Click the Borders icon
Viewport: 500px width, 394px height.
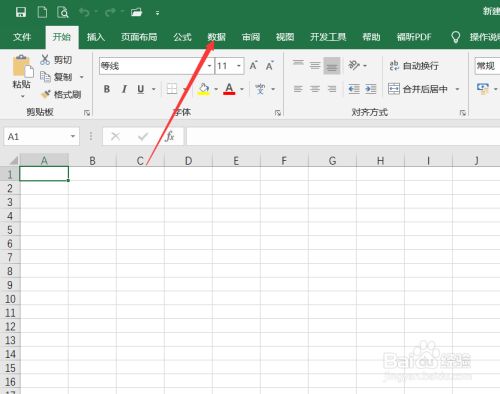(x=172, y=89)
